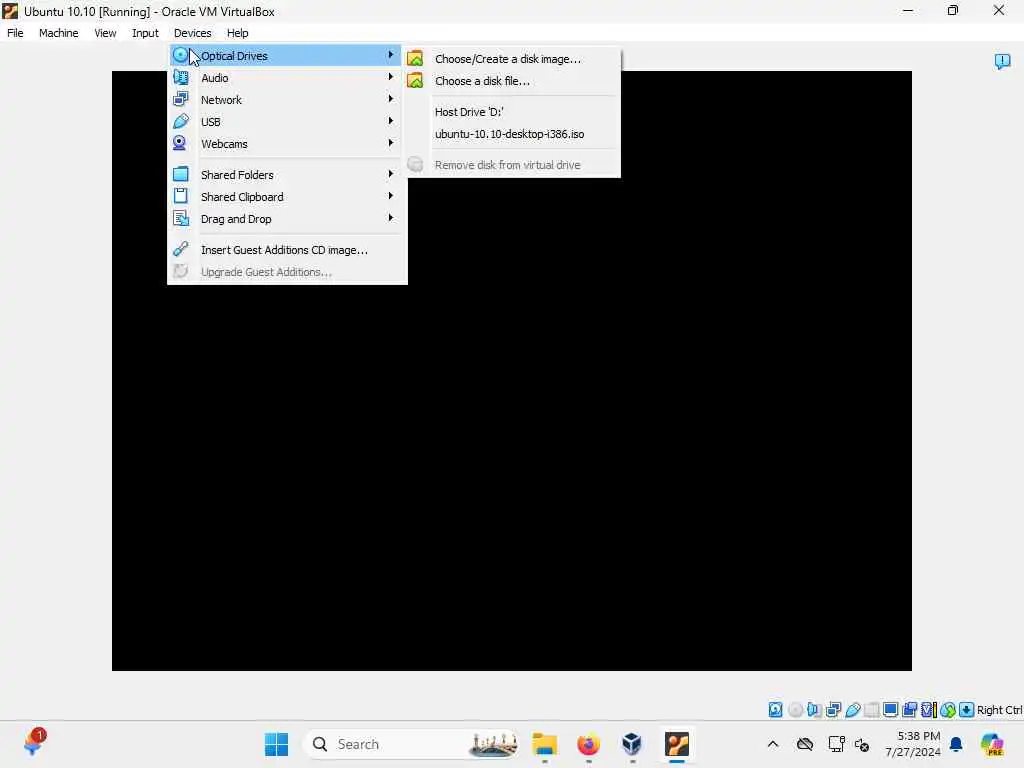Open the Help menu
This screenshot has height=768, width=1024.
pos(238,33)
